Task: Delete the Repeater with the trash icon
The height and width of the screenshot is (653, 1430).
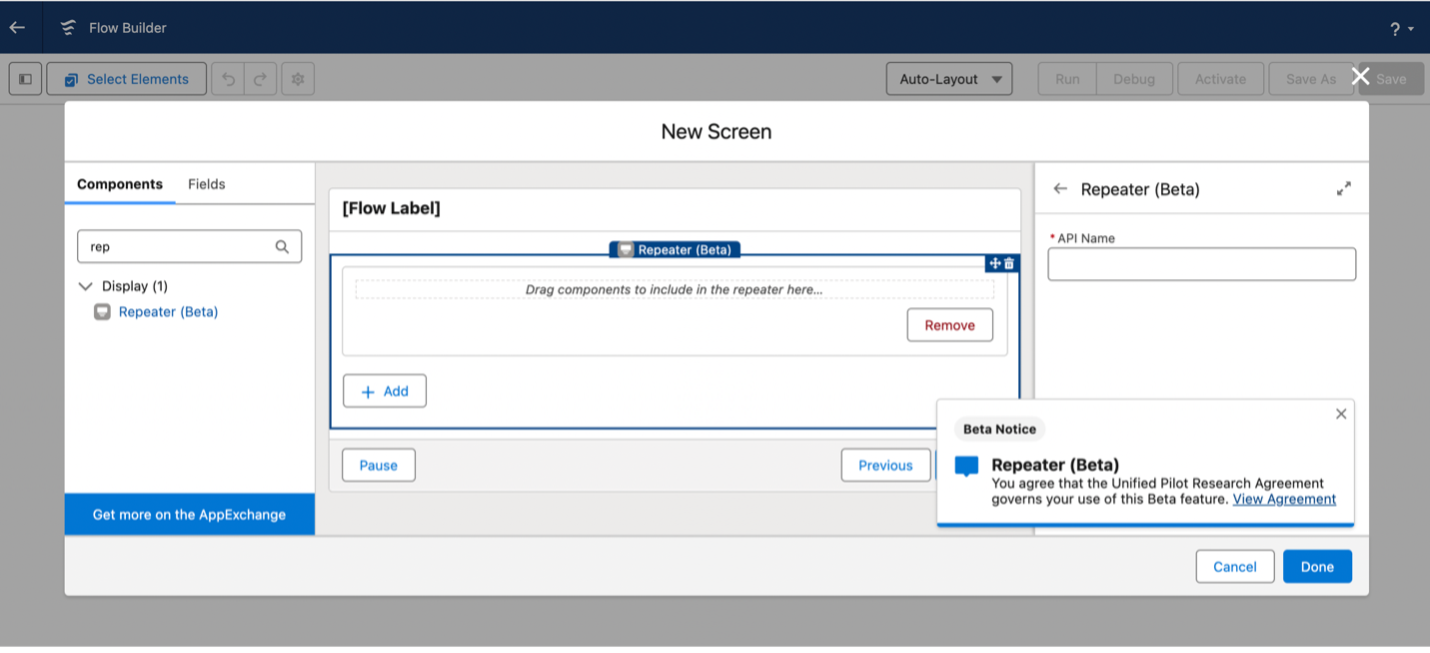Action: point(1009,263)
